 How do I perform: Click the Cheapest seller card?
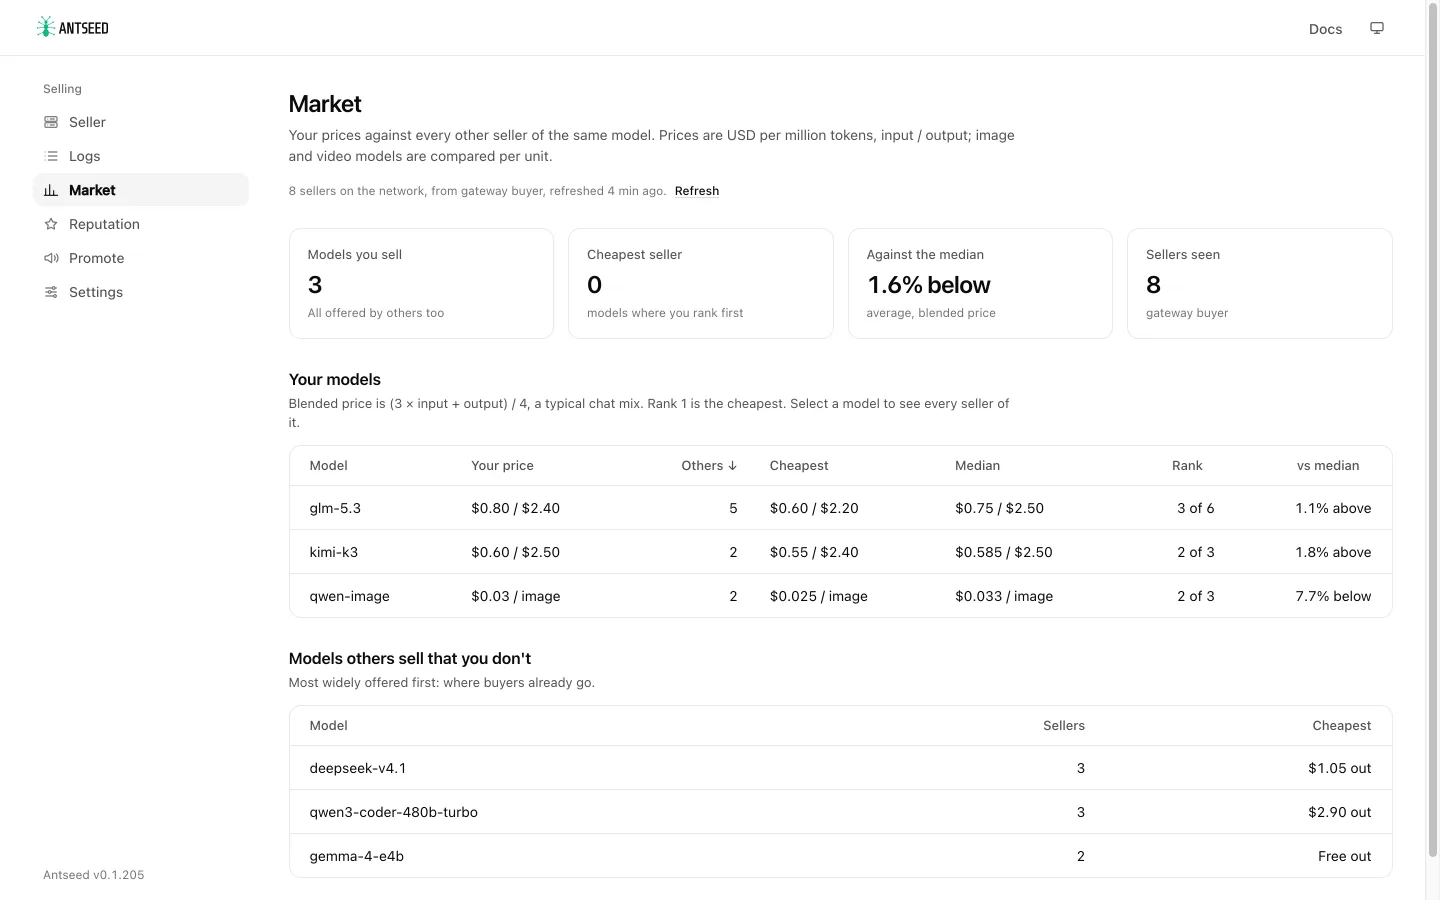tap(700, 283)
